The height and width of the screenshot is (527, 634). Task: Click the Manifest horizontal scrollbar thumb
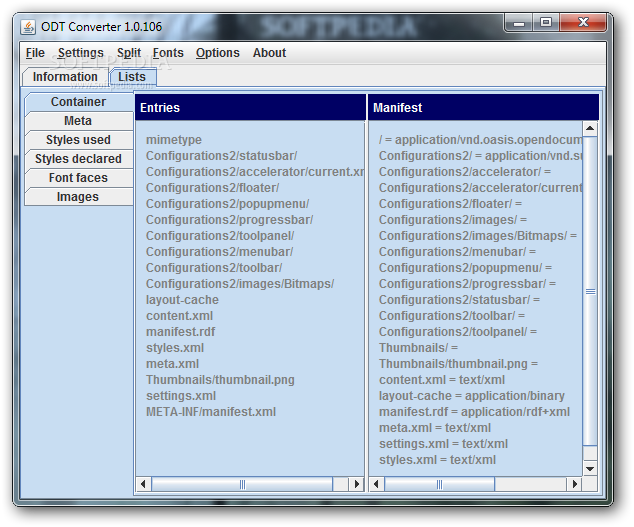440,484
